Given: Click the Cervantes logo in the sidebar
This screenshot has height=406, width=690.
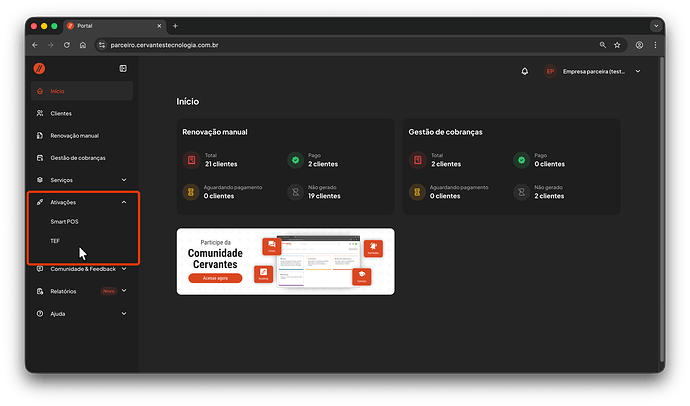Looking at the screenshot, I should (x=40, y=68).
